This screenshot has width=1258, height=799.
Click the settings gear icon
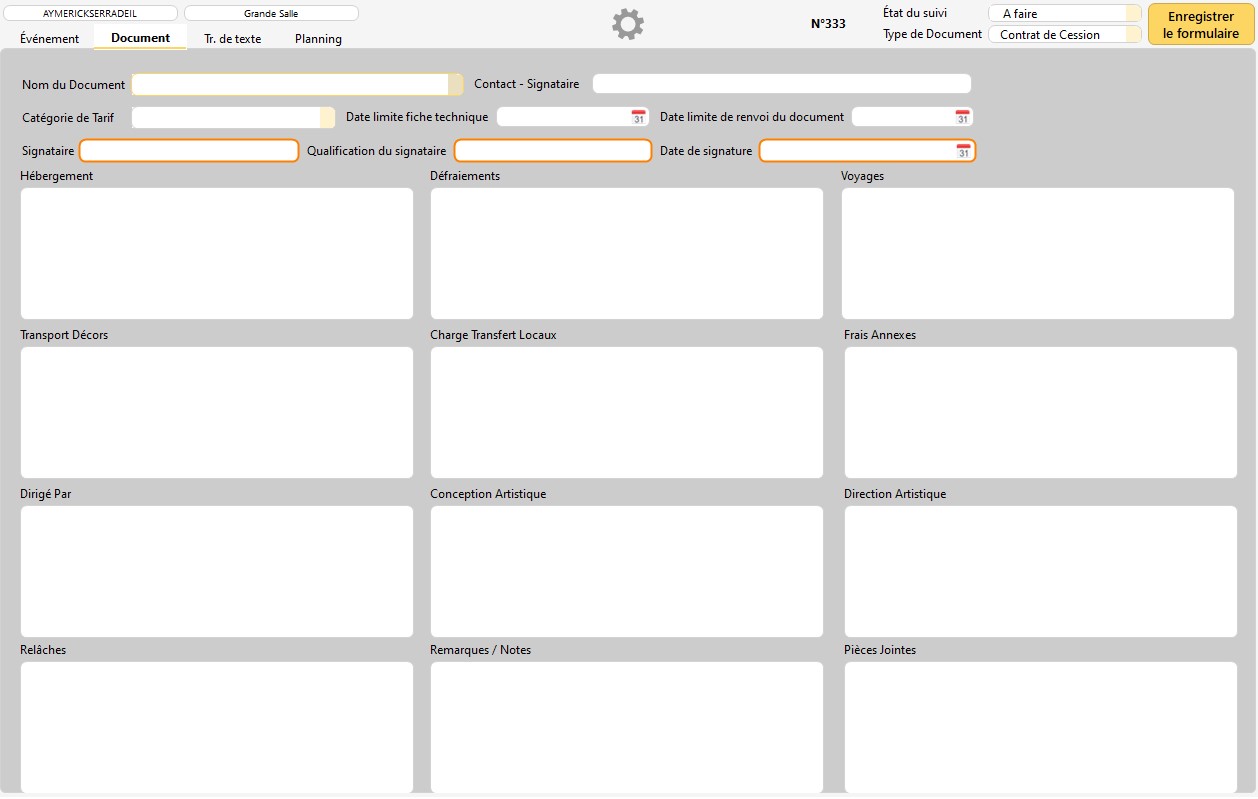tap(628, 25)
